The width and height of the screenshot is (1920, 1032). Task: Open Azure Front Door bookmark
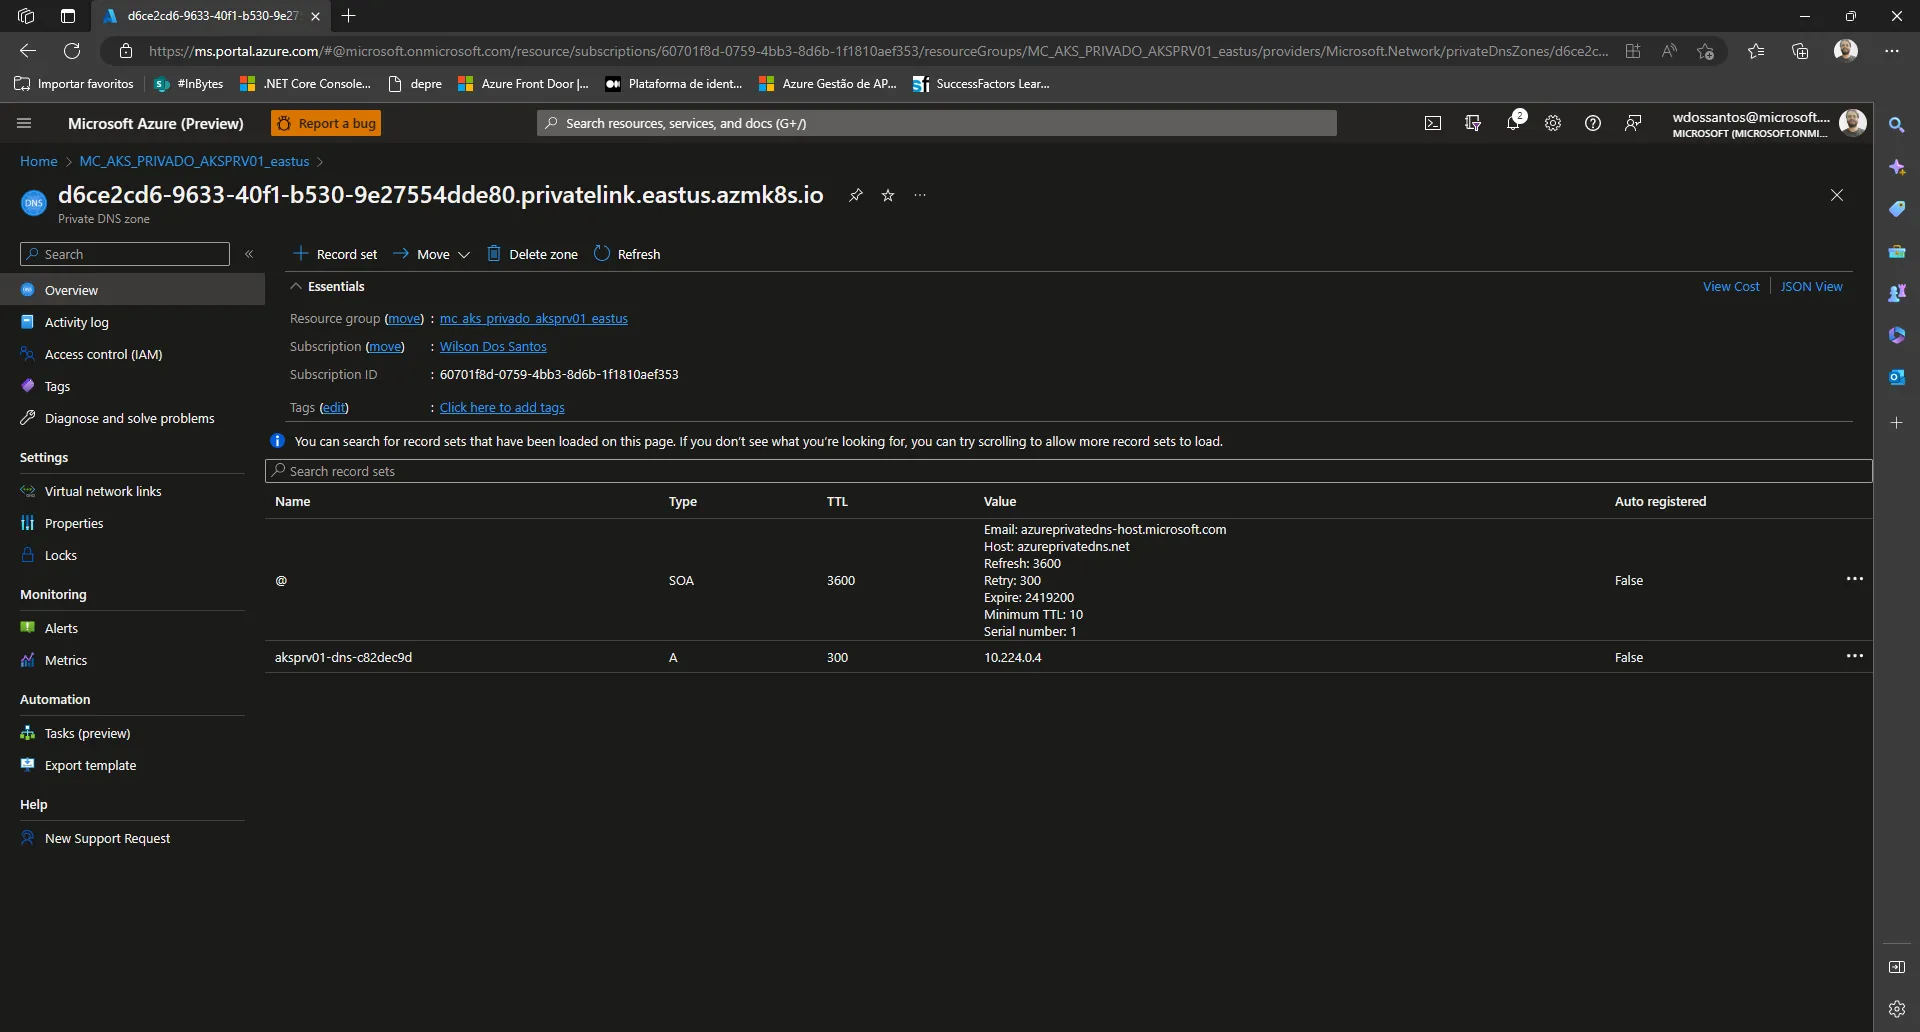[523, 84]
